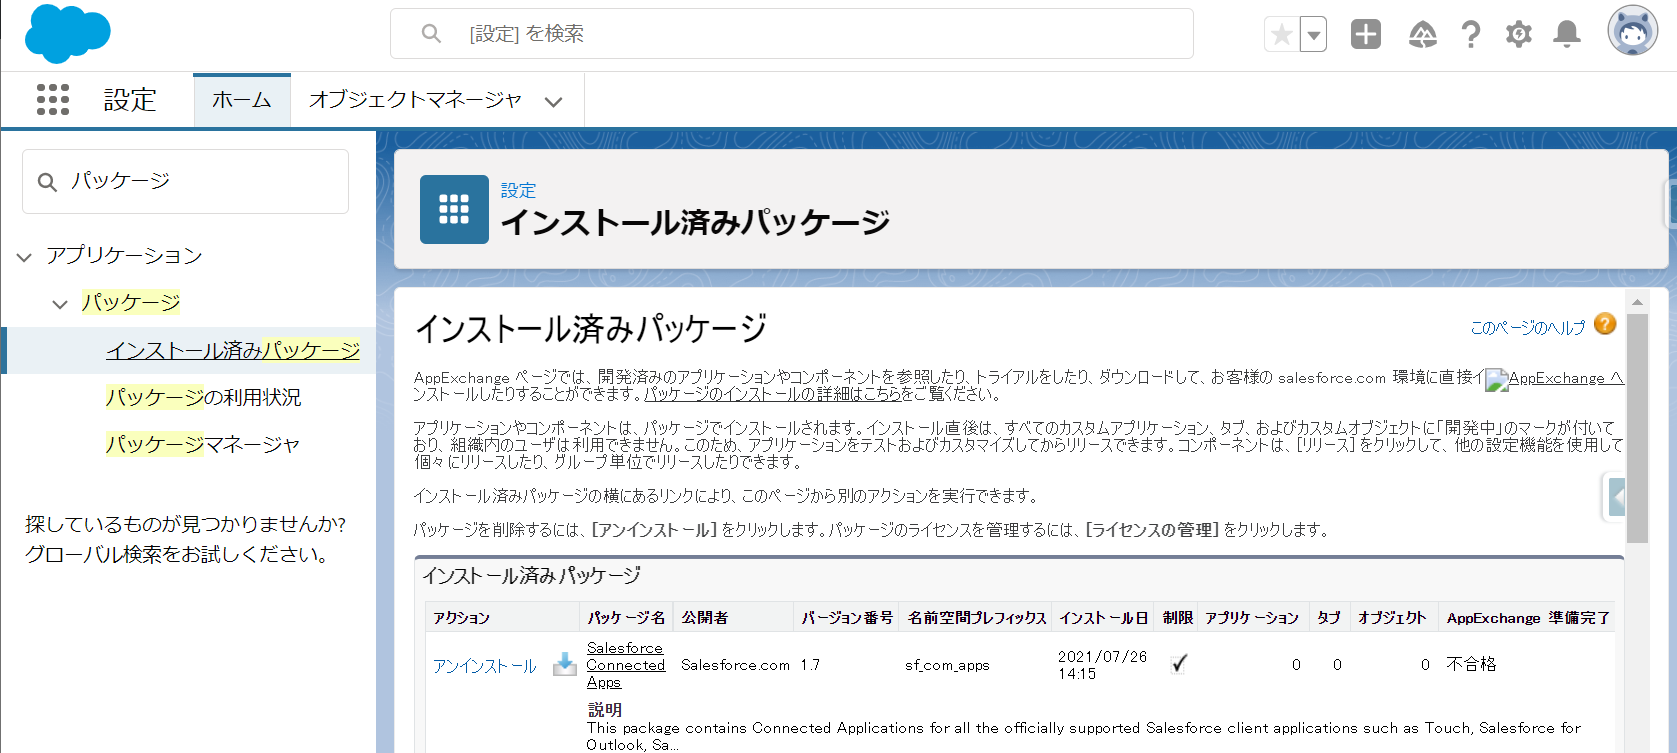Focus the [設定] を検索 search field

point(792,34)
